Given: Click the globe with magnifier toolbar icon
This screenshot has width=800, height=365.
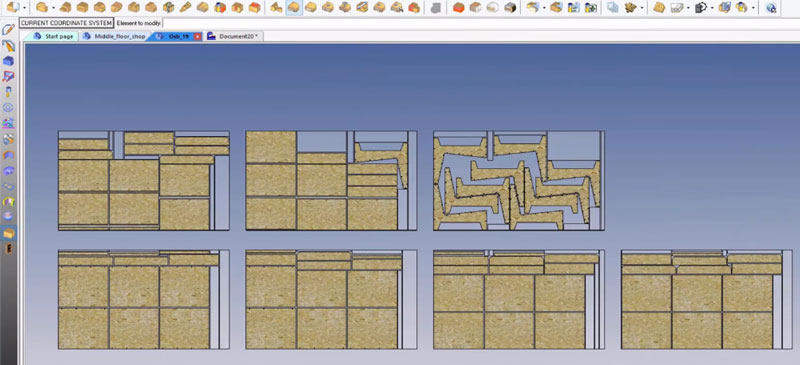Looking at the screenshot, I should tap(771, 7).
